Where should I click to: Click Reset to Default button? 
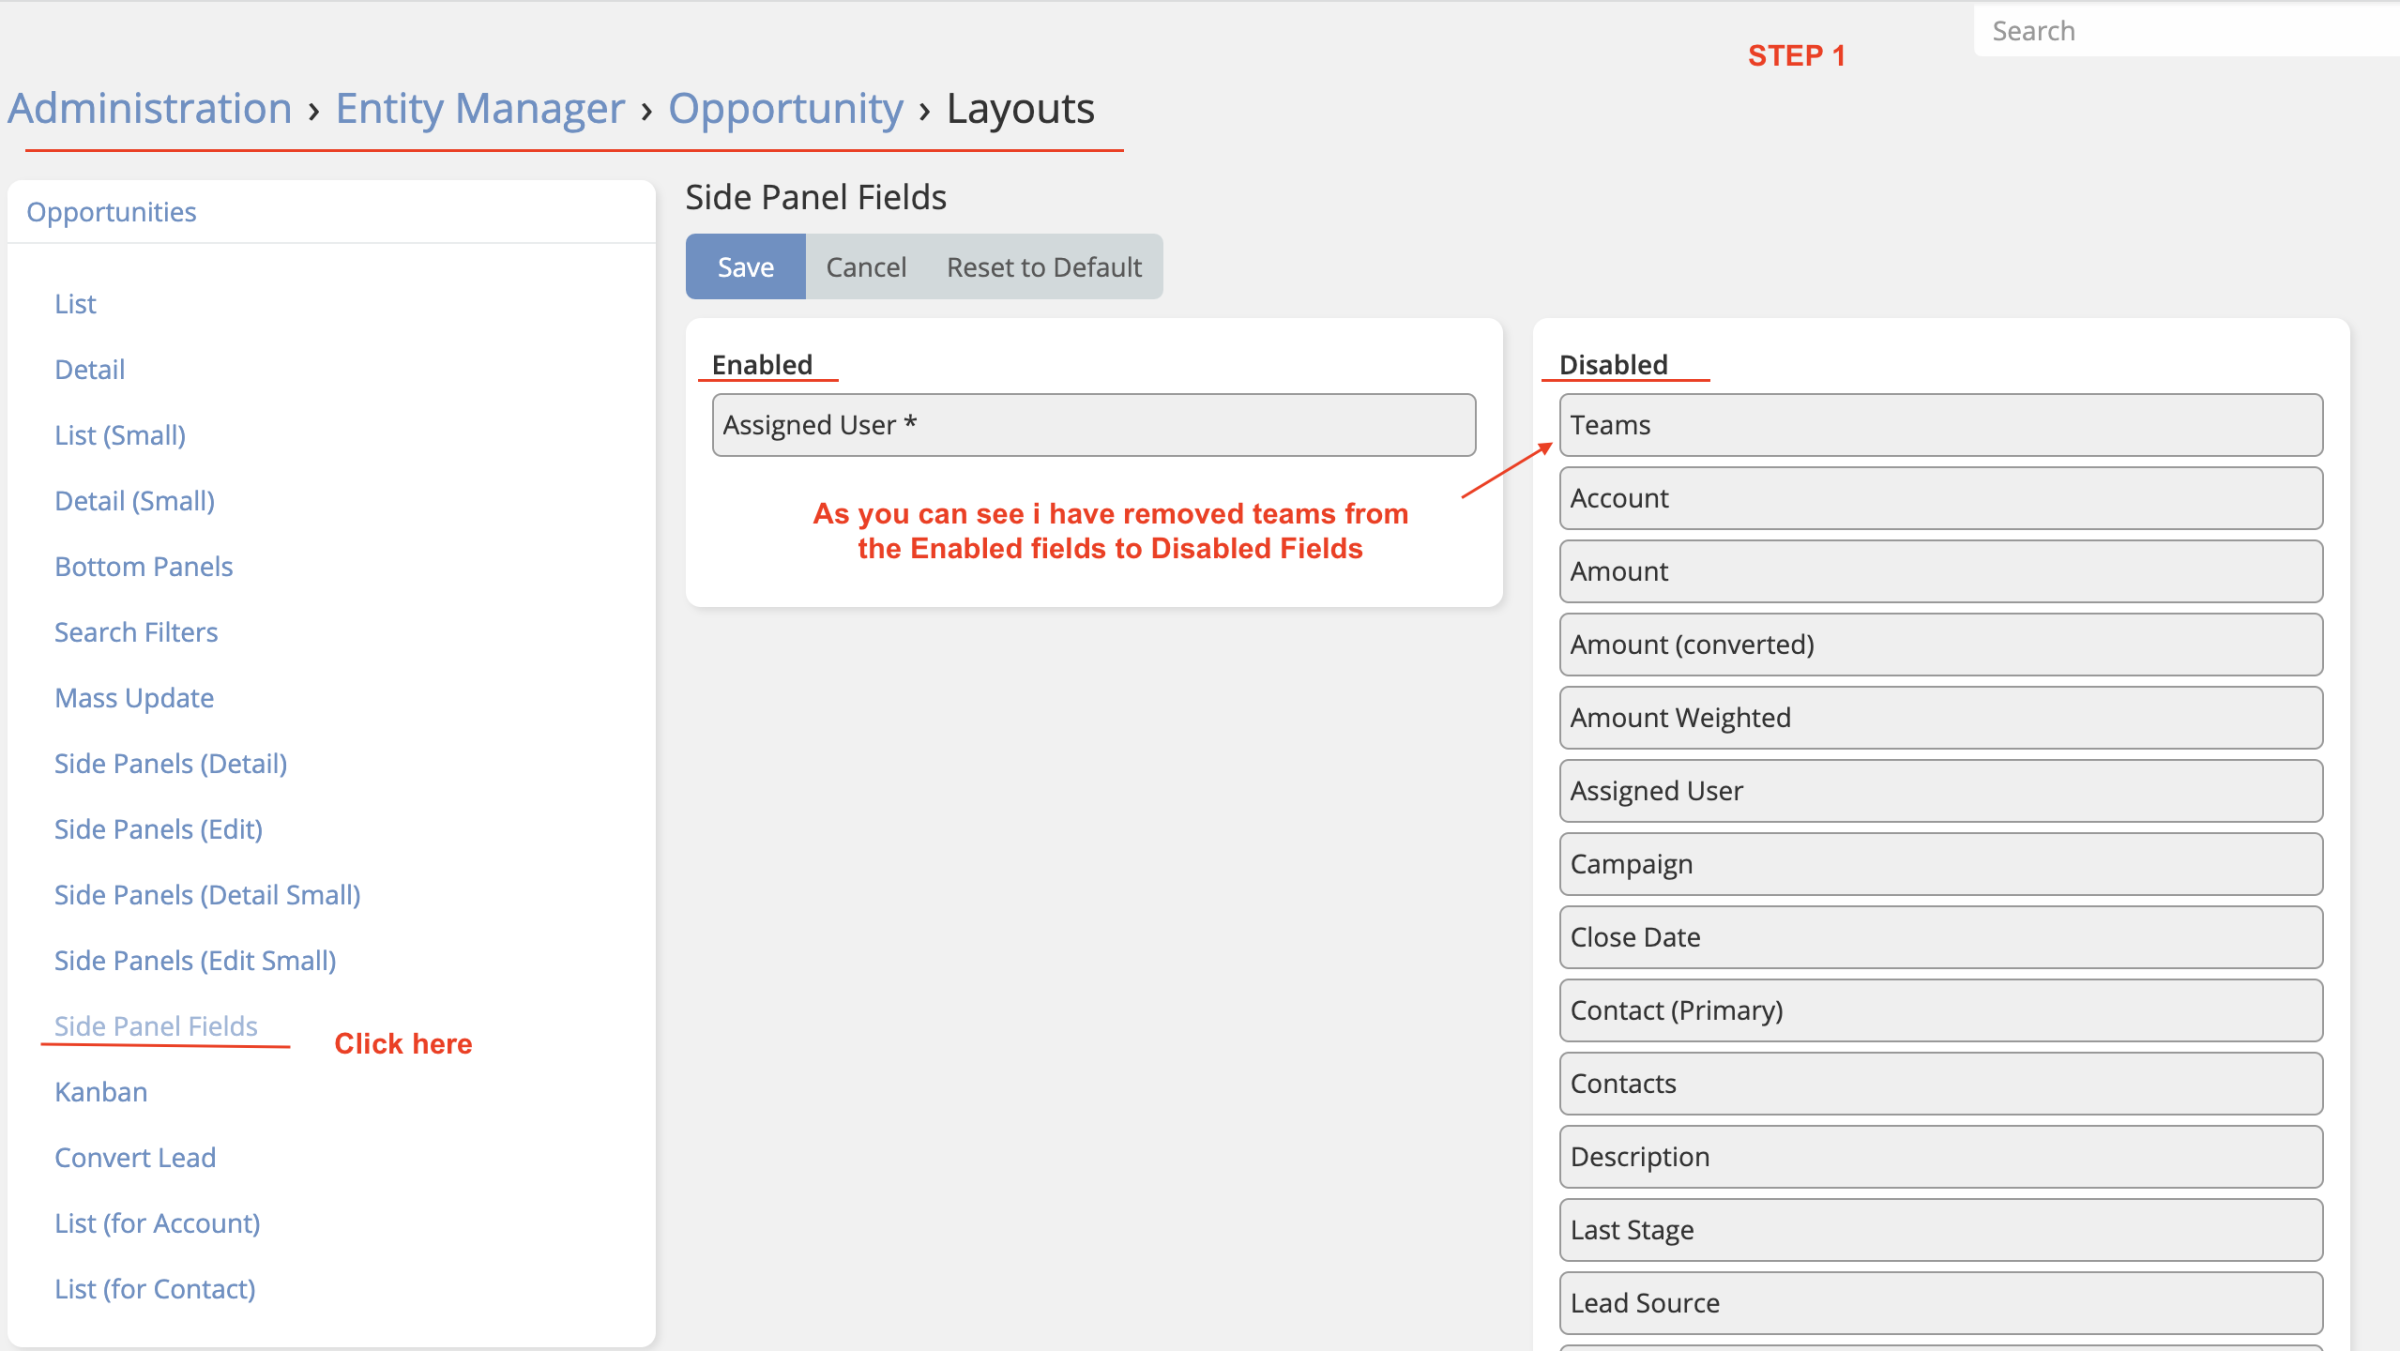click(x=1043, y=267)
